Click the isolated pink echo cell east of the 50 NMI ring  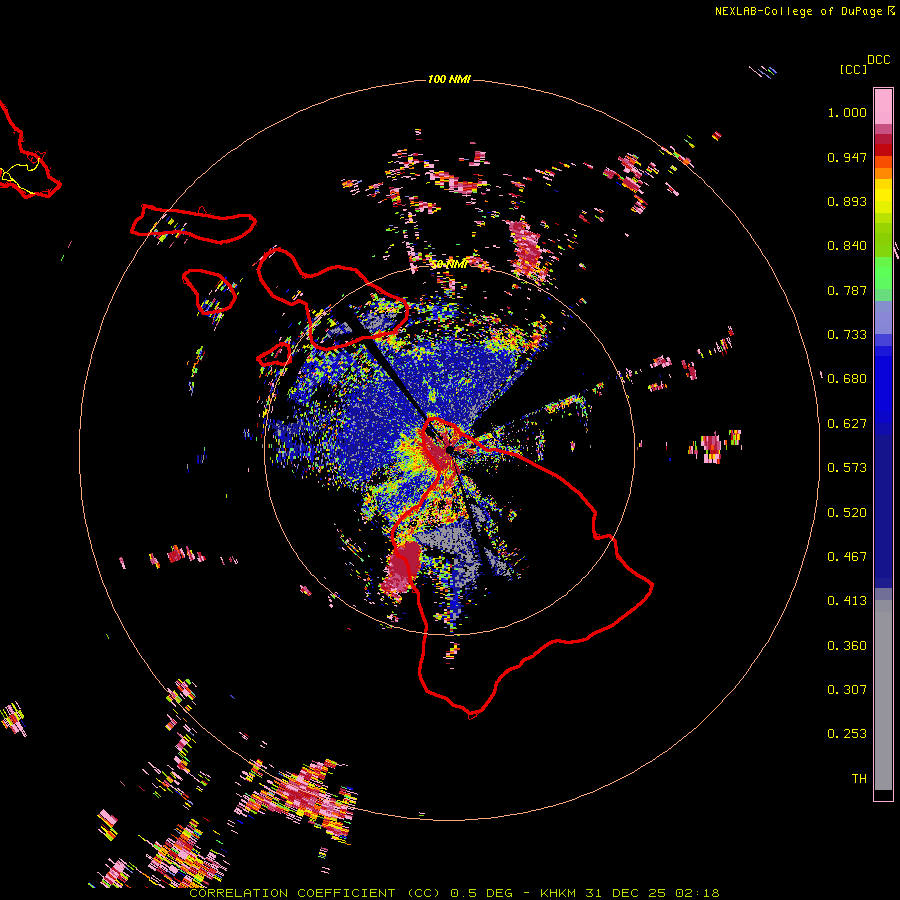tap(711, 448)
